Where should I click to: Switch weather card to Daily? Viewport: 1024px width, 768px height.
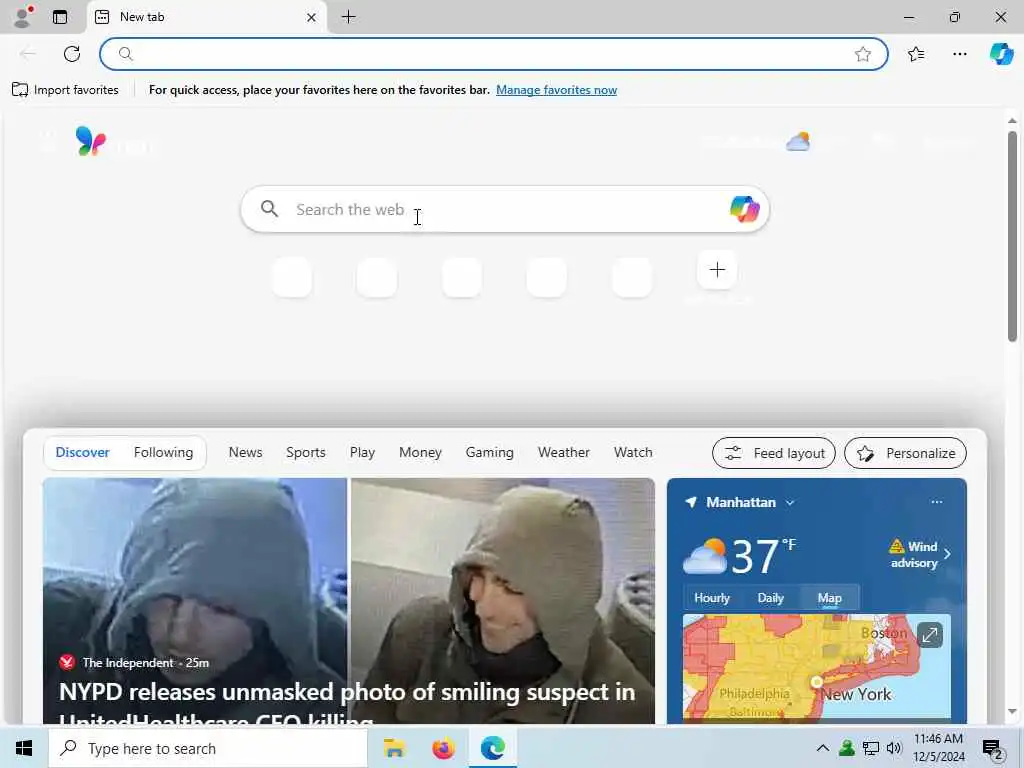pos(771,598)
